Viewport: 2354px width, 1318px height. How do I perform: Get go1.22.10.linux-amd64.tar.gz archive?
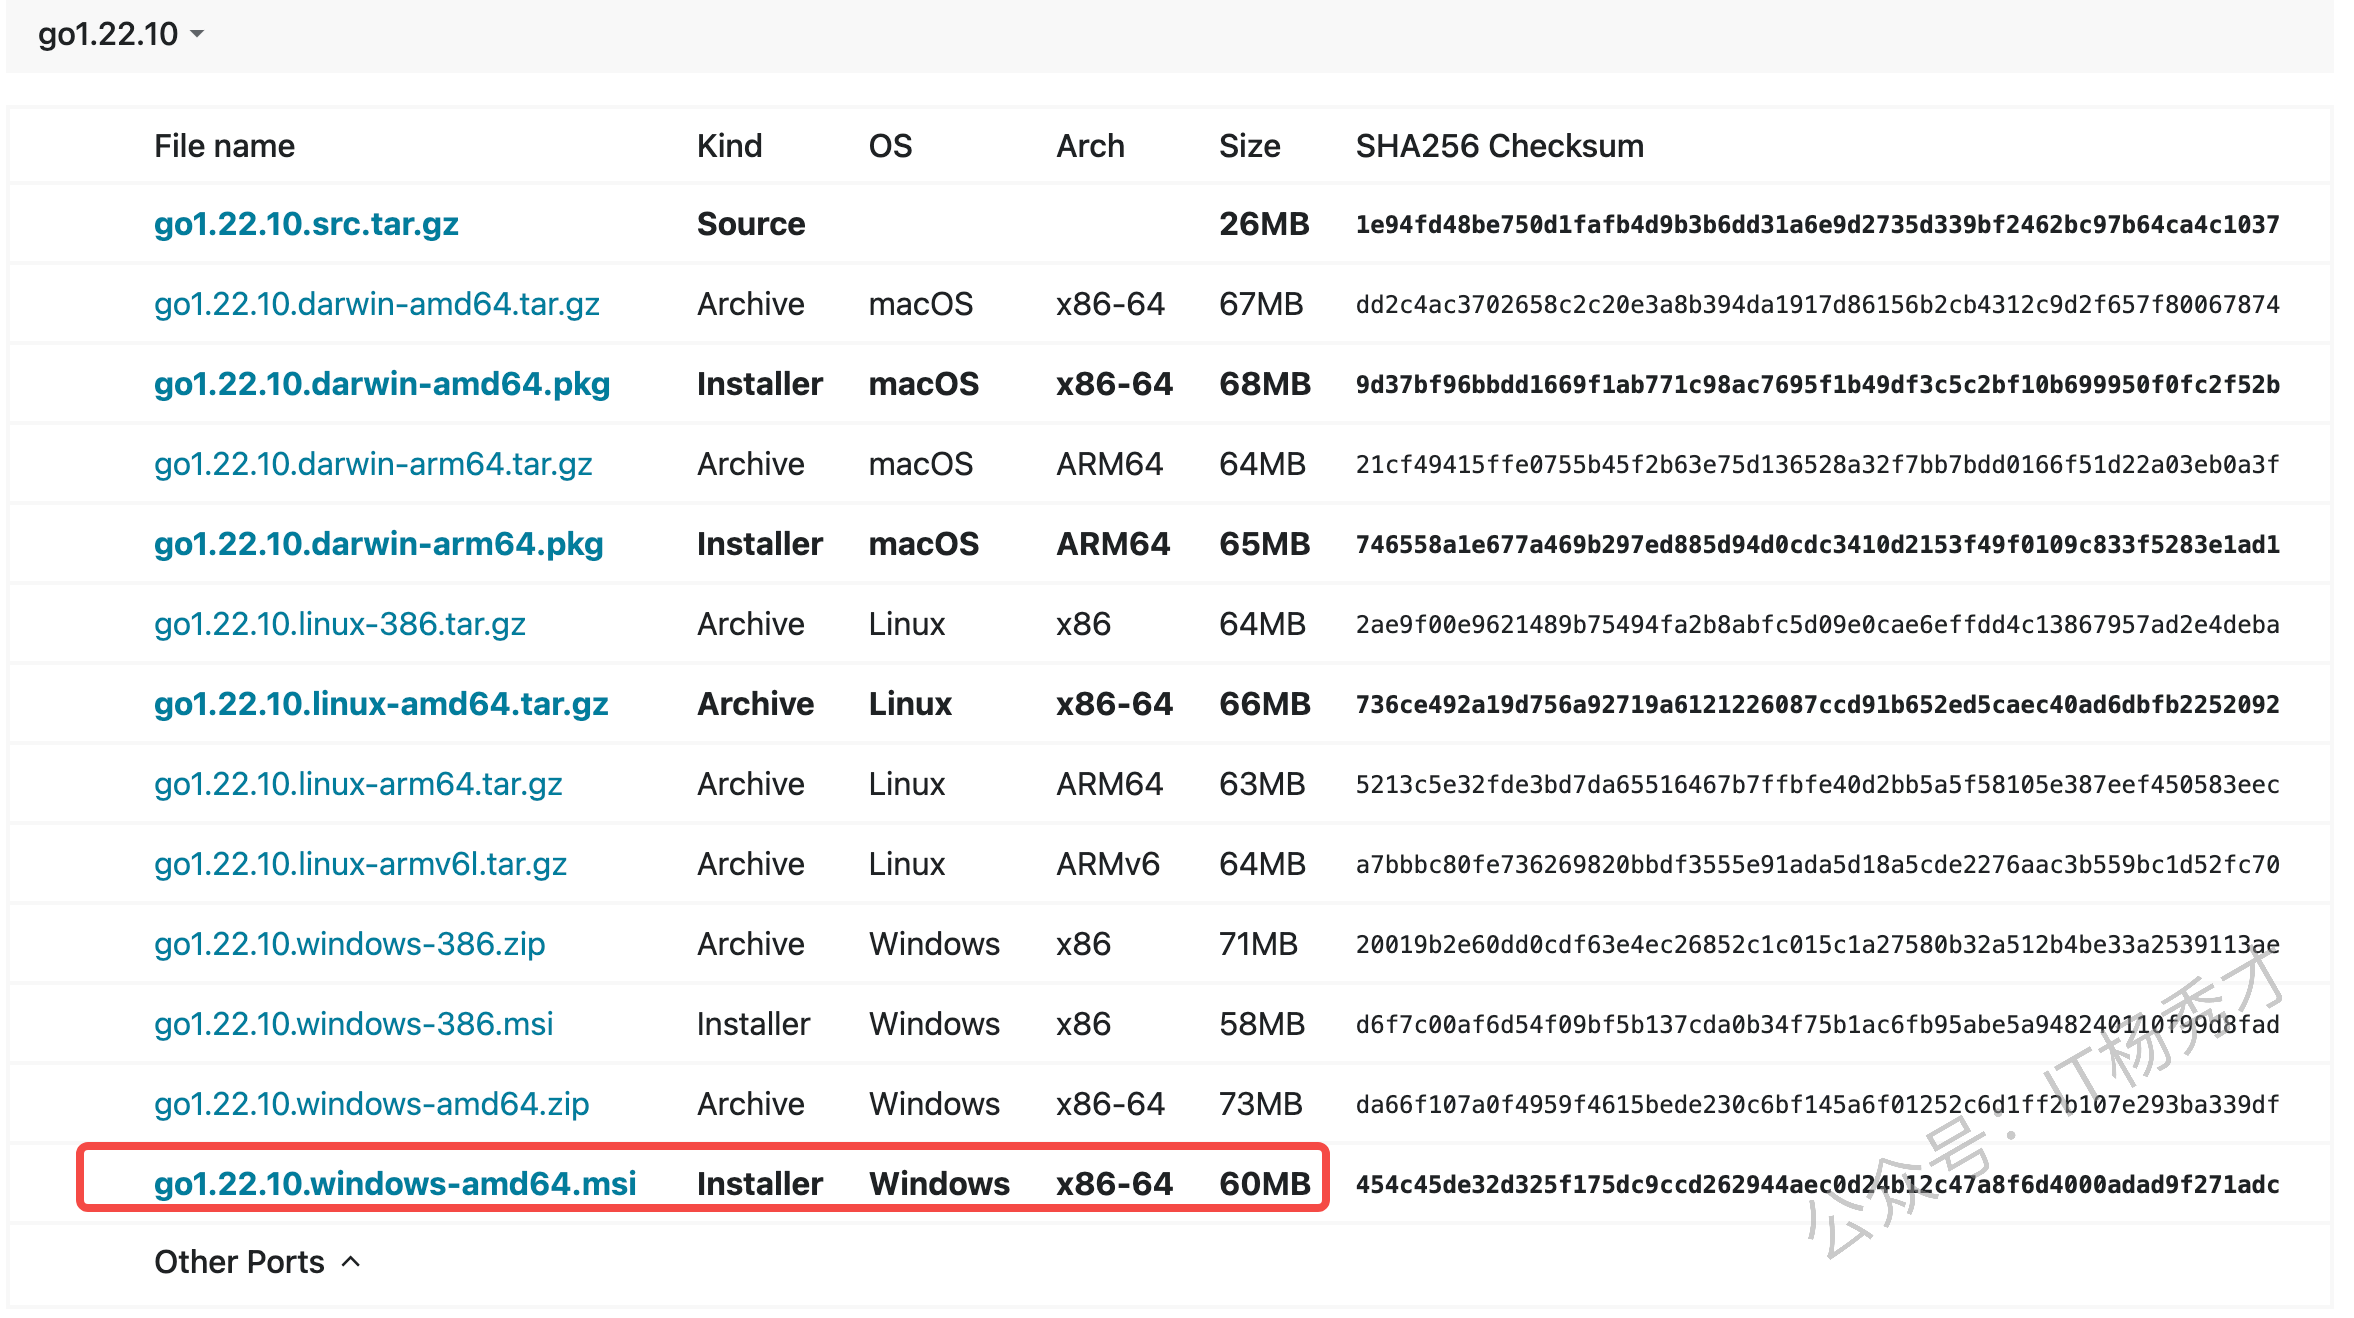[380, 704]
